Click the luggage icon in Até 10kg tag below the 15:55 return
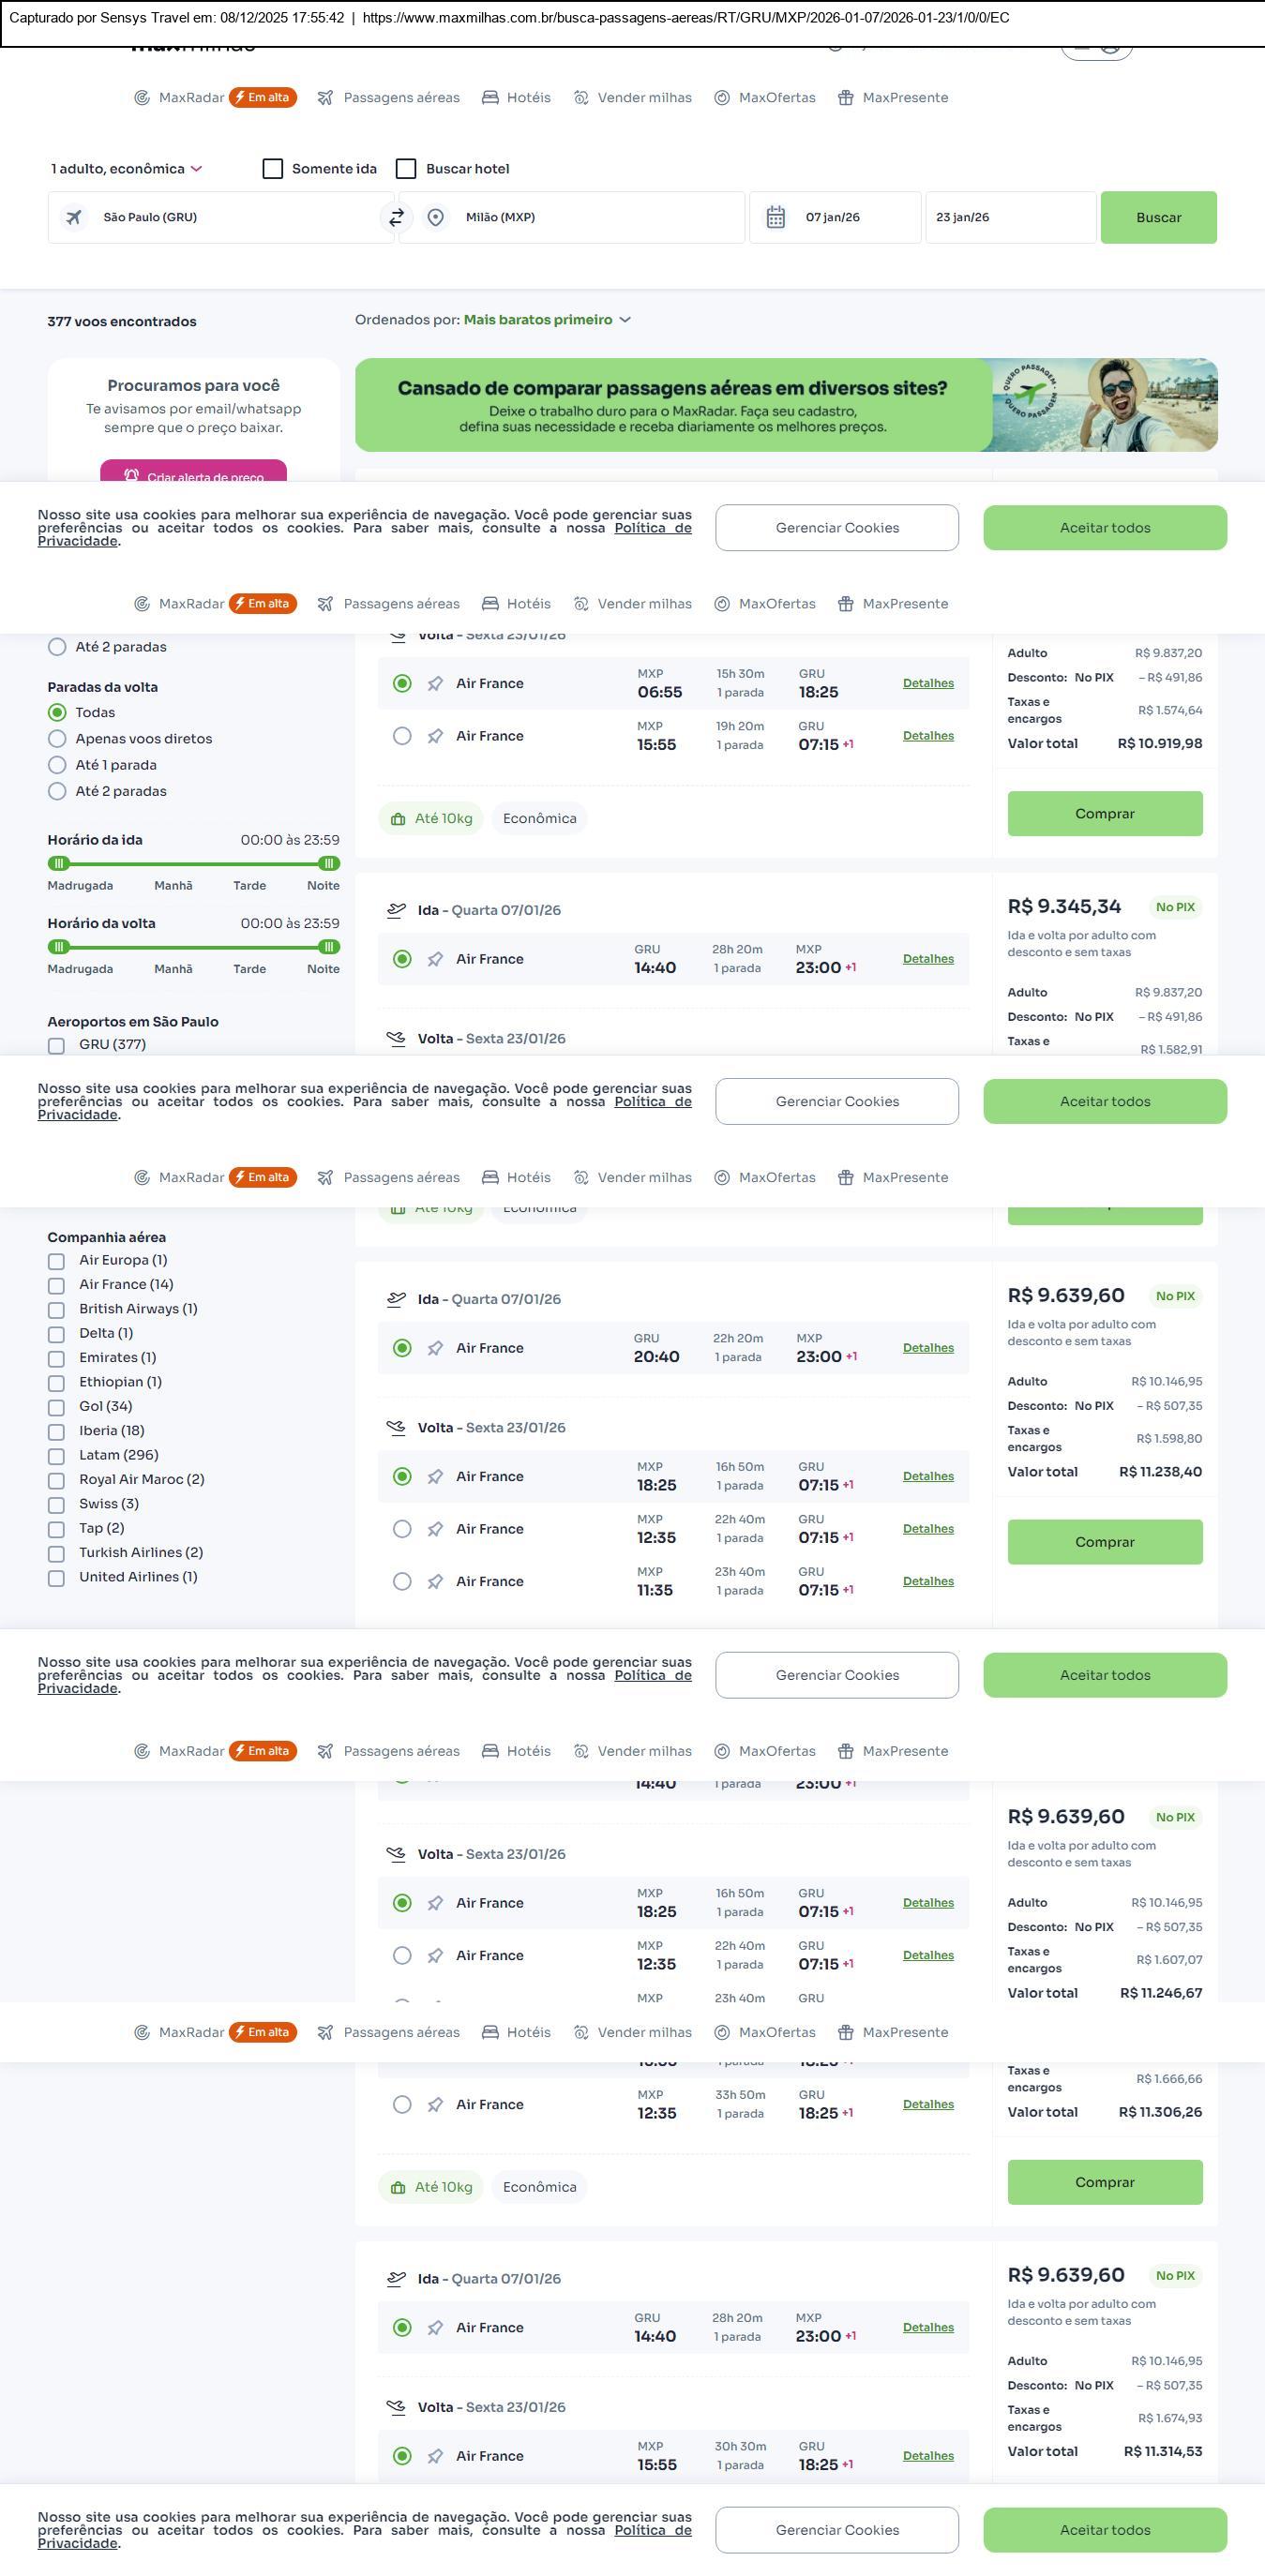The image size is (1265, 2576). 398,819
